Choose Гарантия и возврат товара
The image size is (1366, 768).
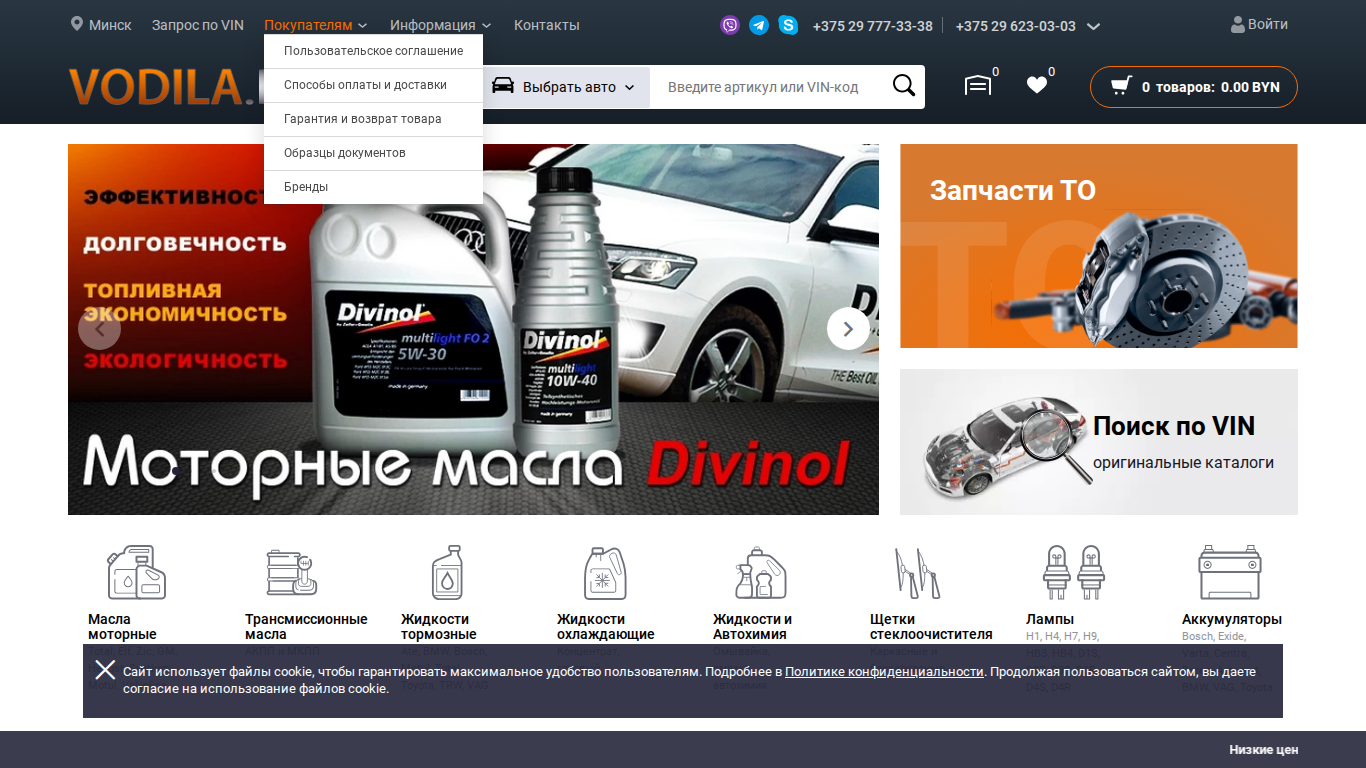coord(373,119)
